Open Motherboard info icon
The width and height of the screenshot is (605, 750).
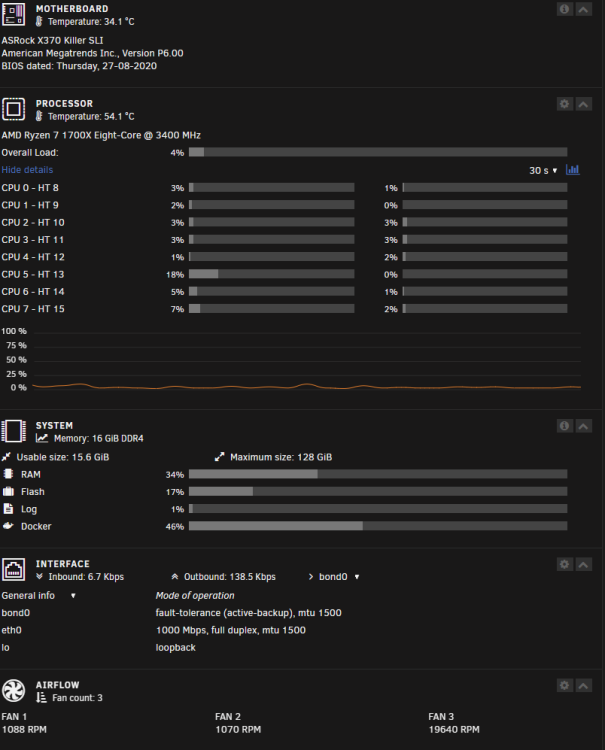point(564,9)
